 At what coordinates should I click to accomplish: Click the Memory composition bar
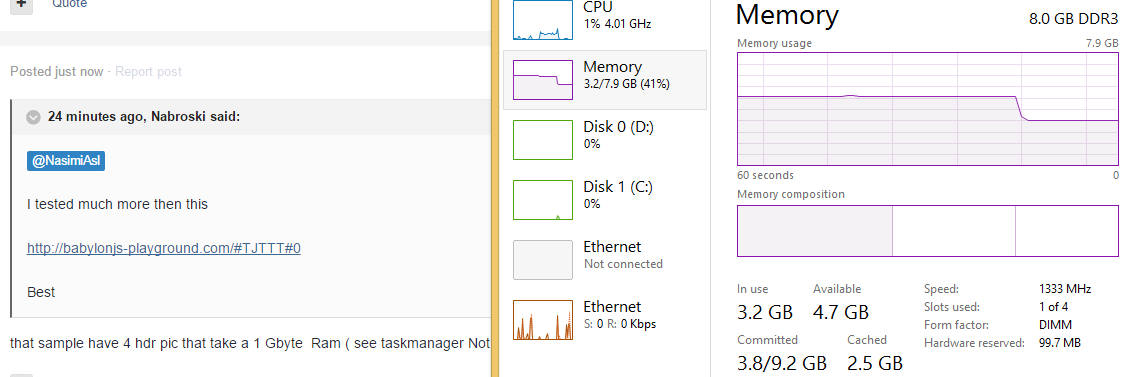[x=928, y=230]
